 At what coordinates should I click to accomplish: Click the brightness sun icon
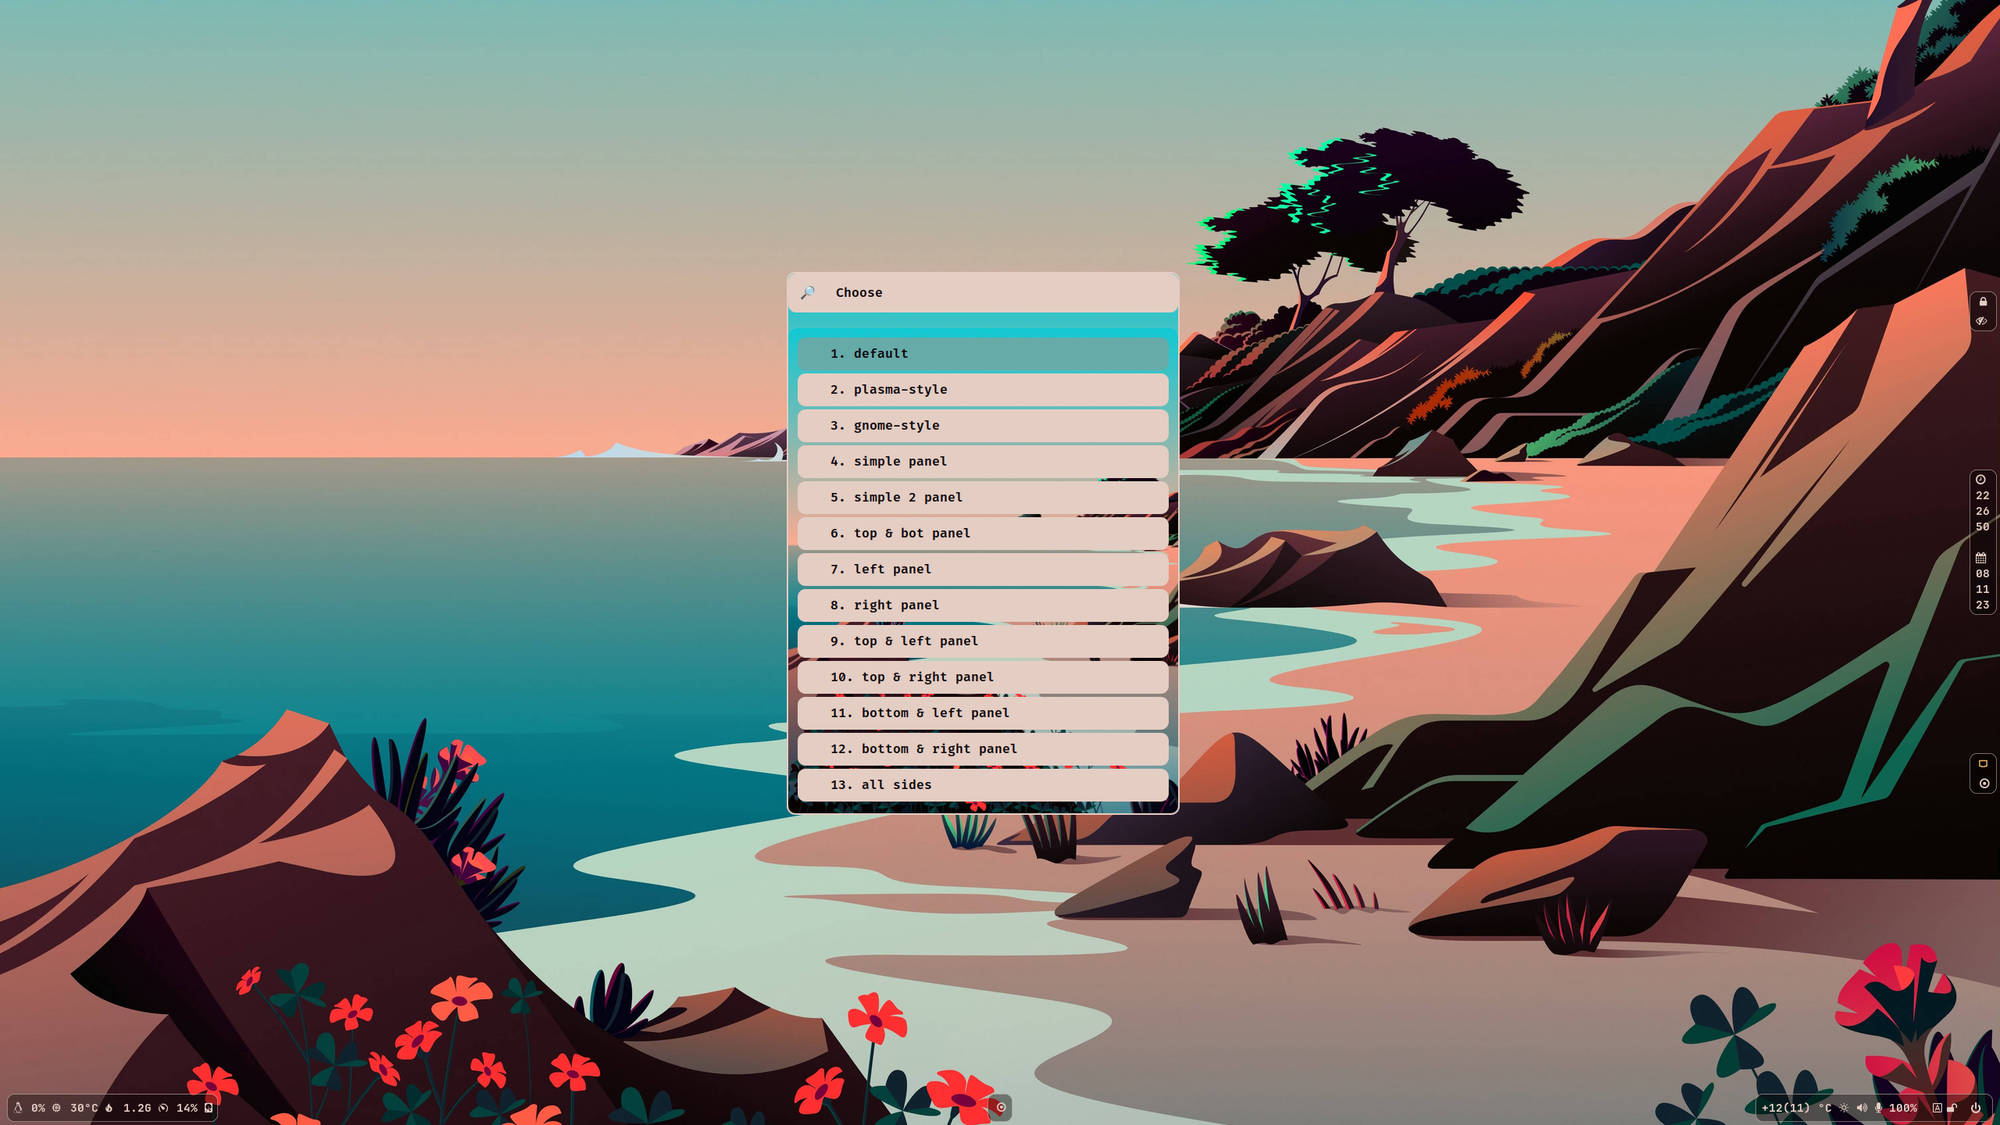(x=1844, y=1108)
